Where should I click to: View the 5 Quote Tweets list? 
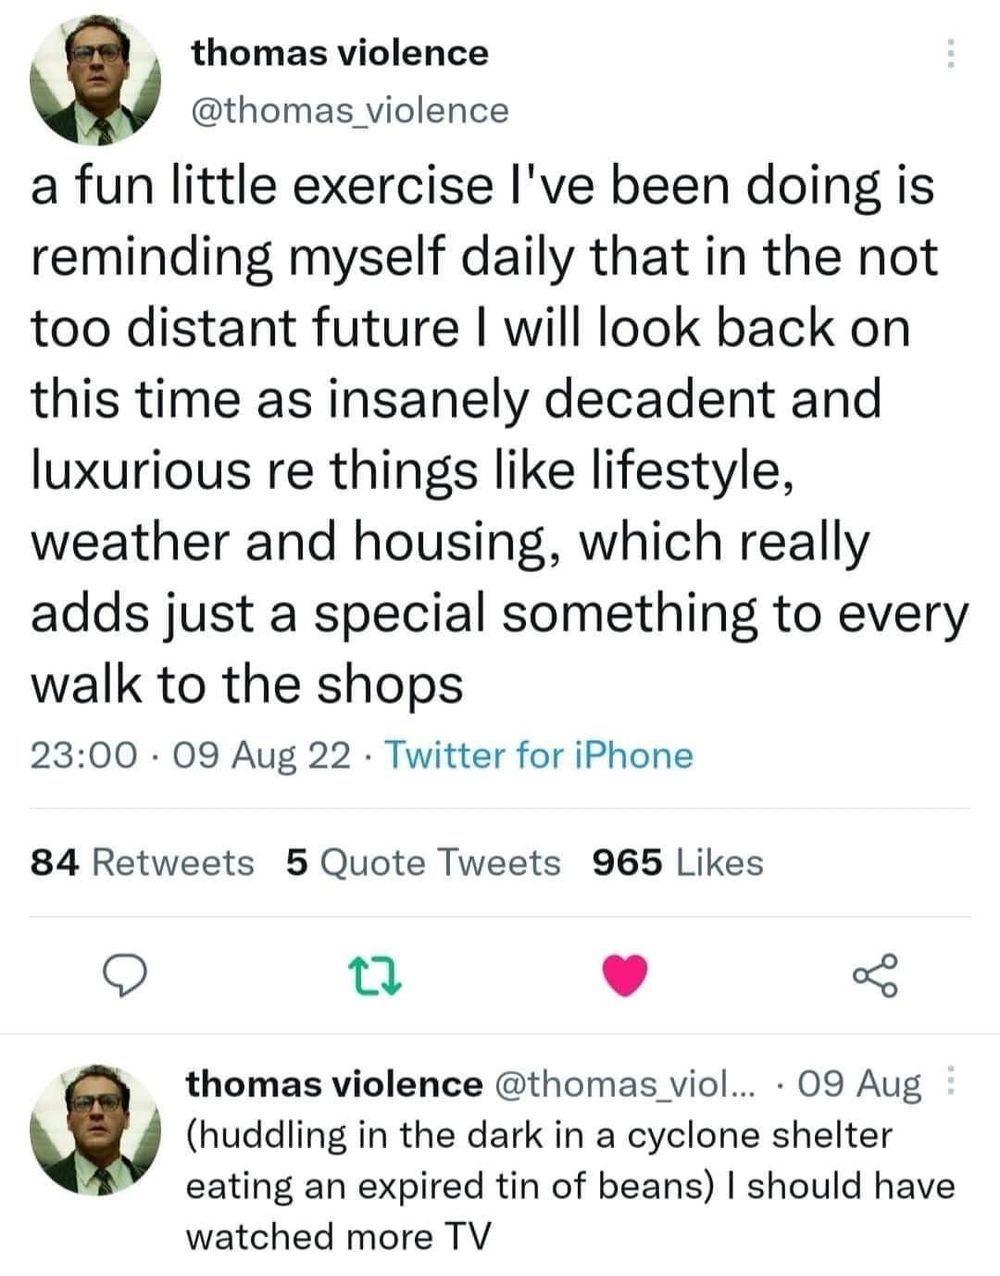tap(423, 862)
